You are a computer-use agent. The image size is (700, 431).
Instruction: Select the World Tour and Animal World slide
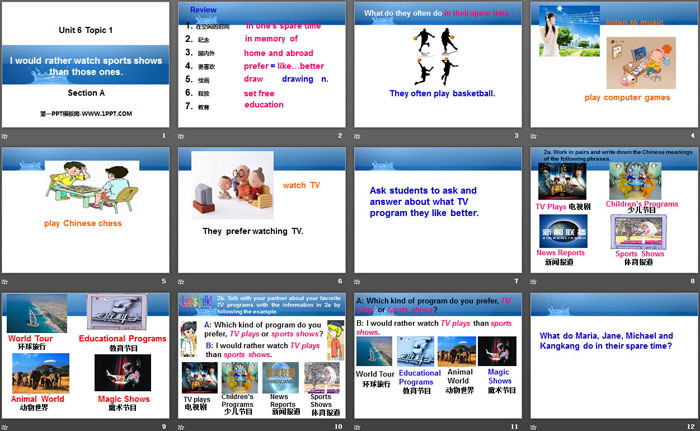(x=85, y=356)
